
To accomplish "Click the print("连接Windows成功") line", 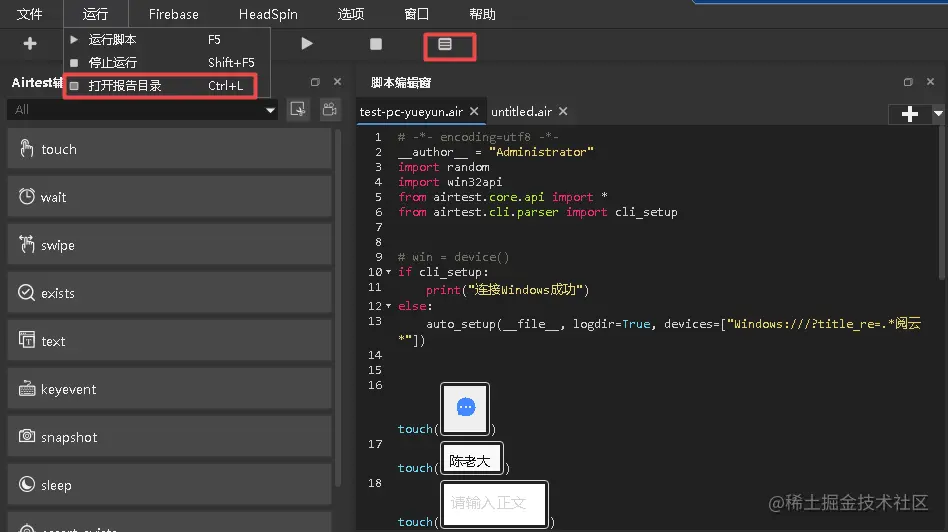I will click(507, 290).
